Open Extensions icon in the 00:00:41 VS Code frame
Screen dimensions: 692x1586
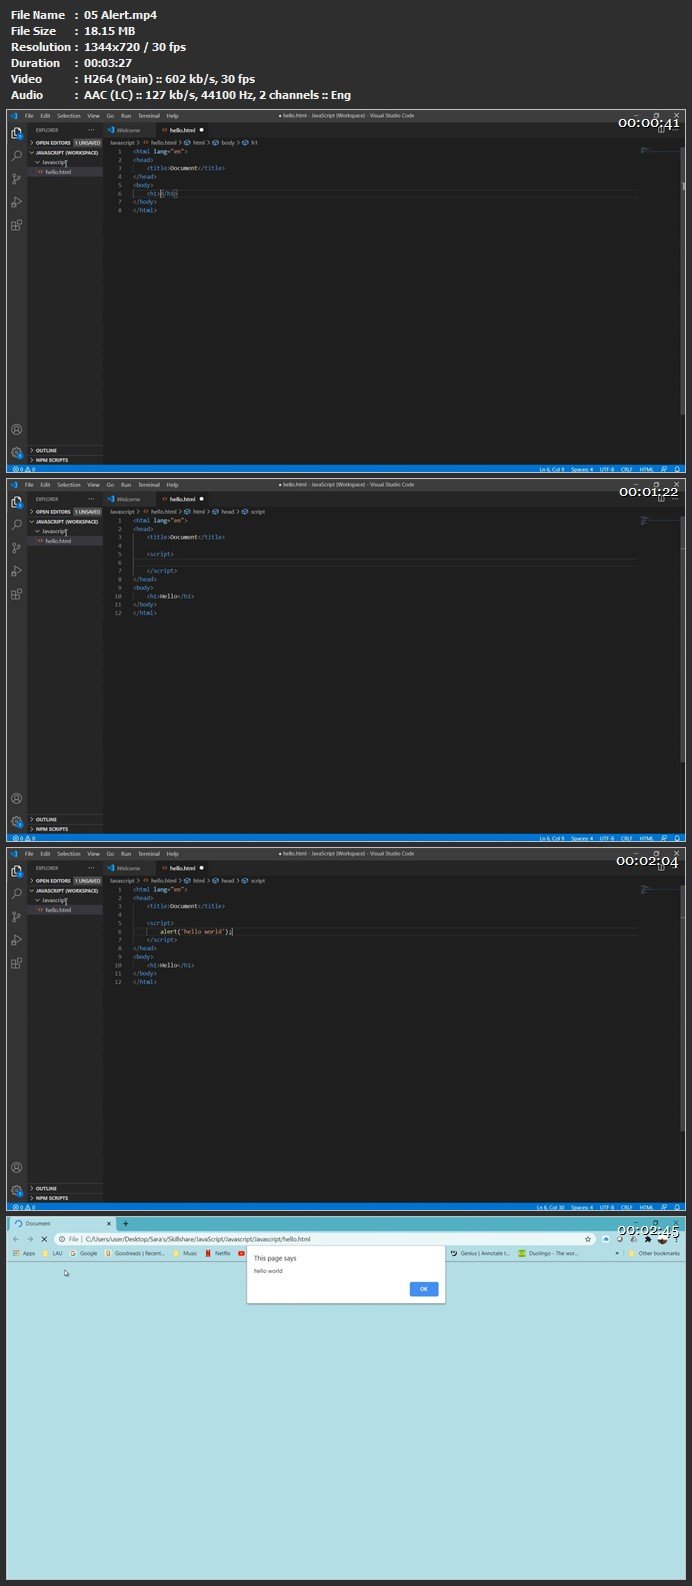pyautogui.click(x=16, y=225)
